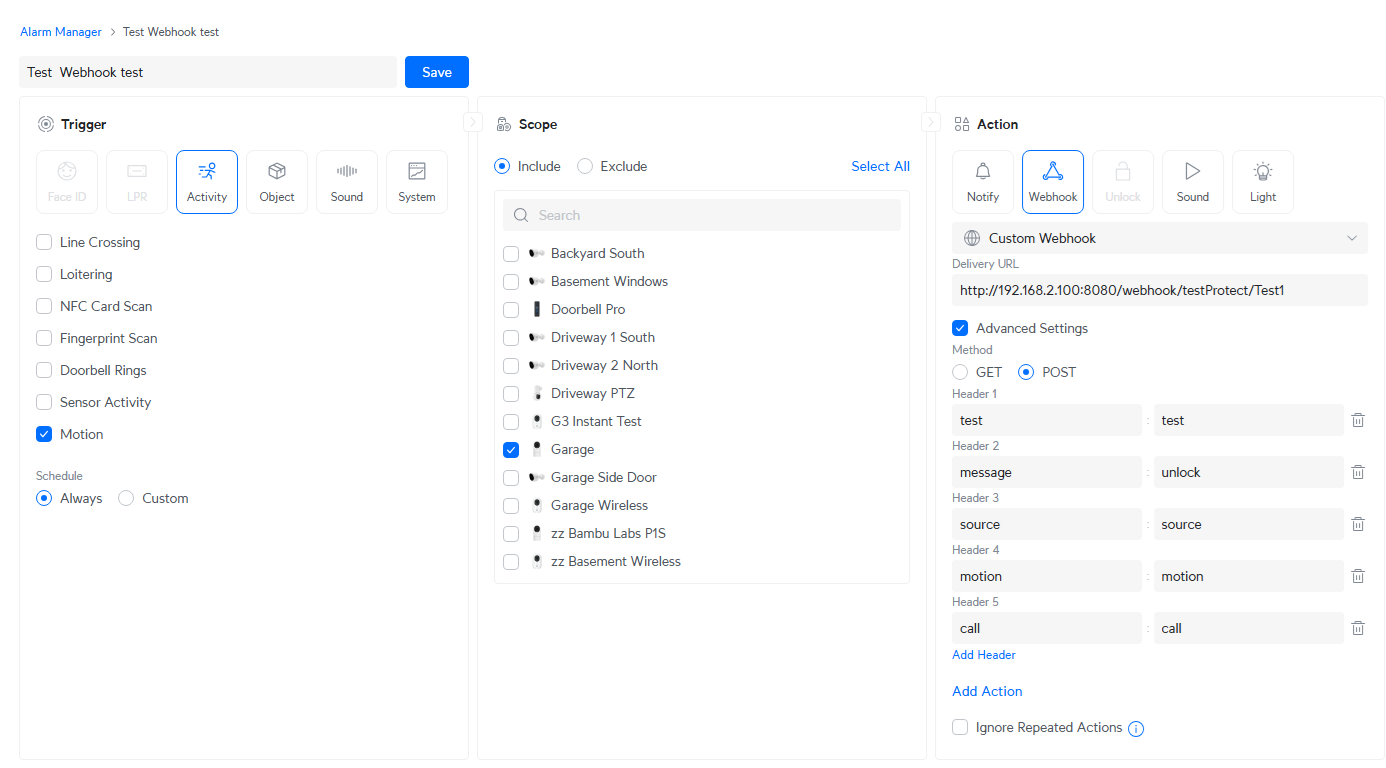Open the Custom Webhook dropdown
The image size is (1386, 768).
click(x=1160, y=238)
